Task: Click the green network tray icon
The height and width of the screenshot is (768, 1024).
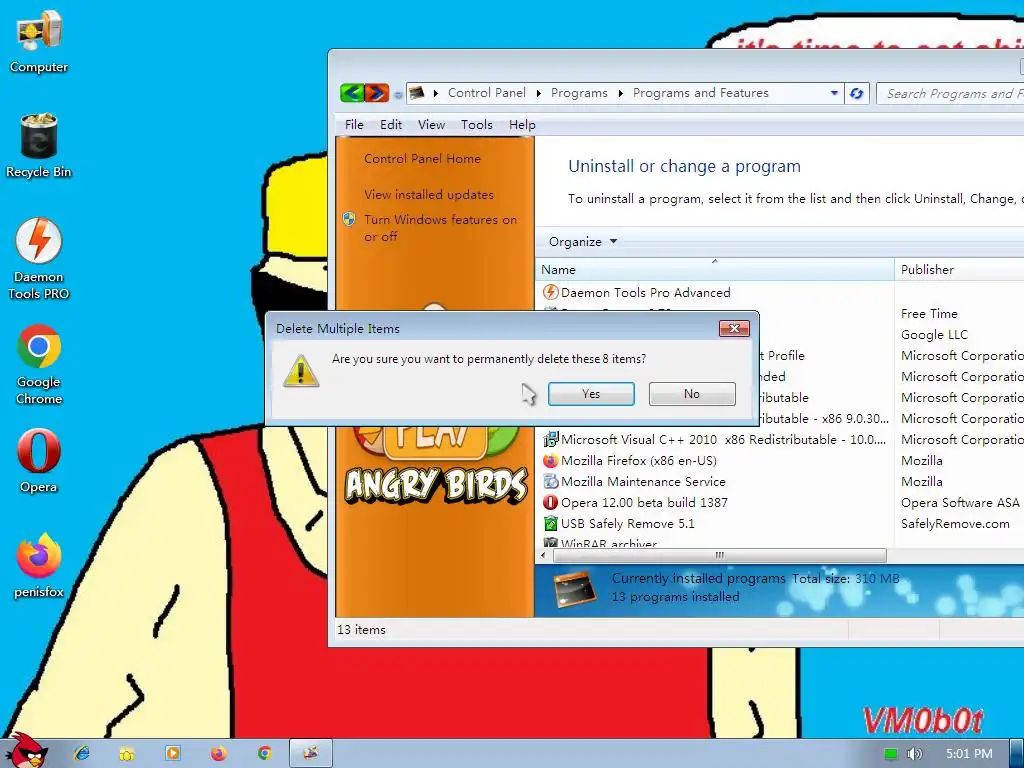Action: [890, 754]
